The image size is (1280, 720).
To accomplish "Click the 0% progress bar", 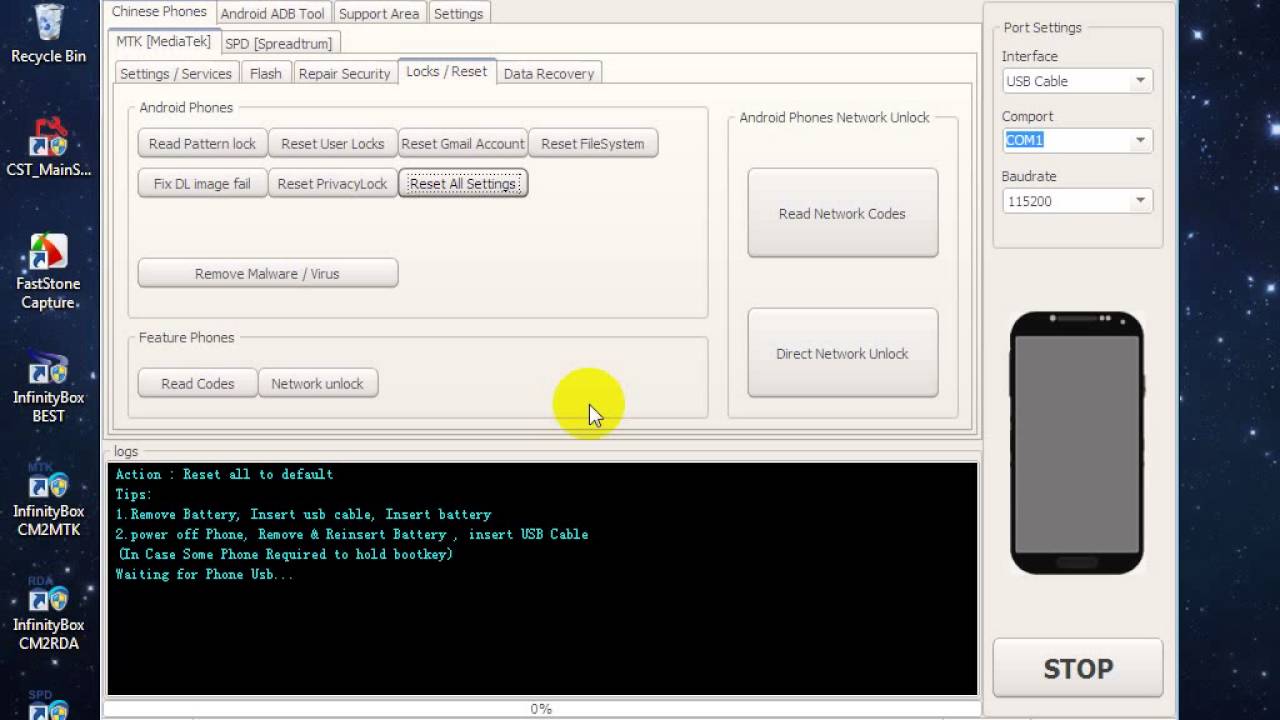I will pos(540,708).
